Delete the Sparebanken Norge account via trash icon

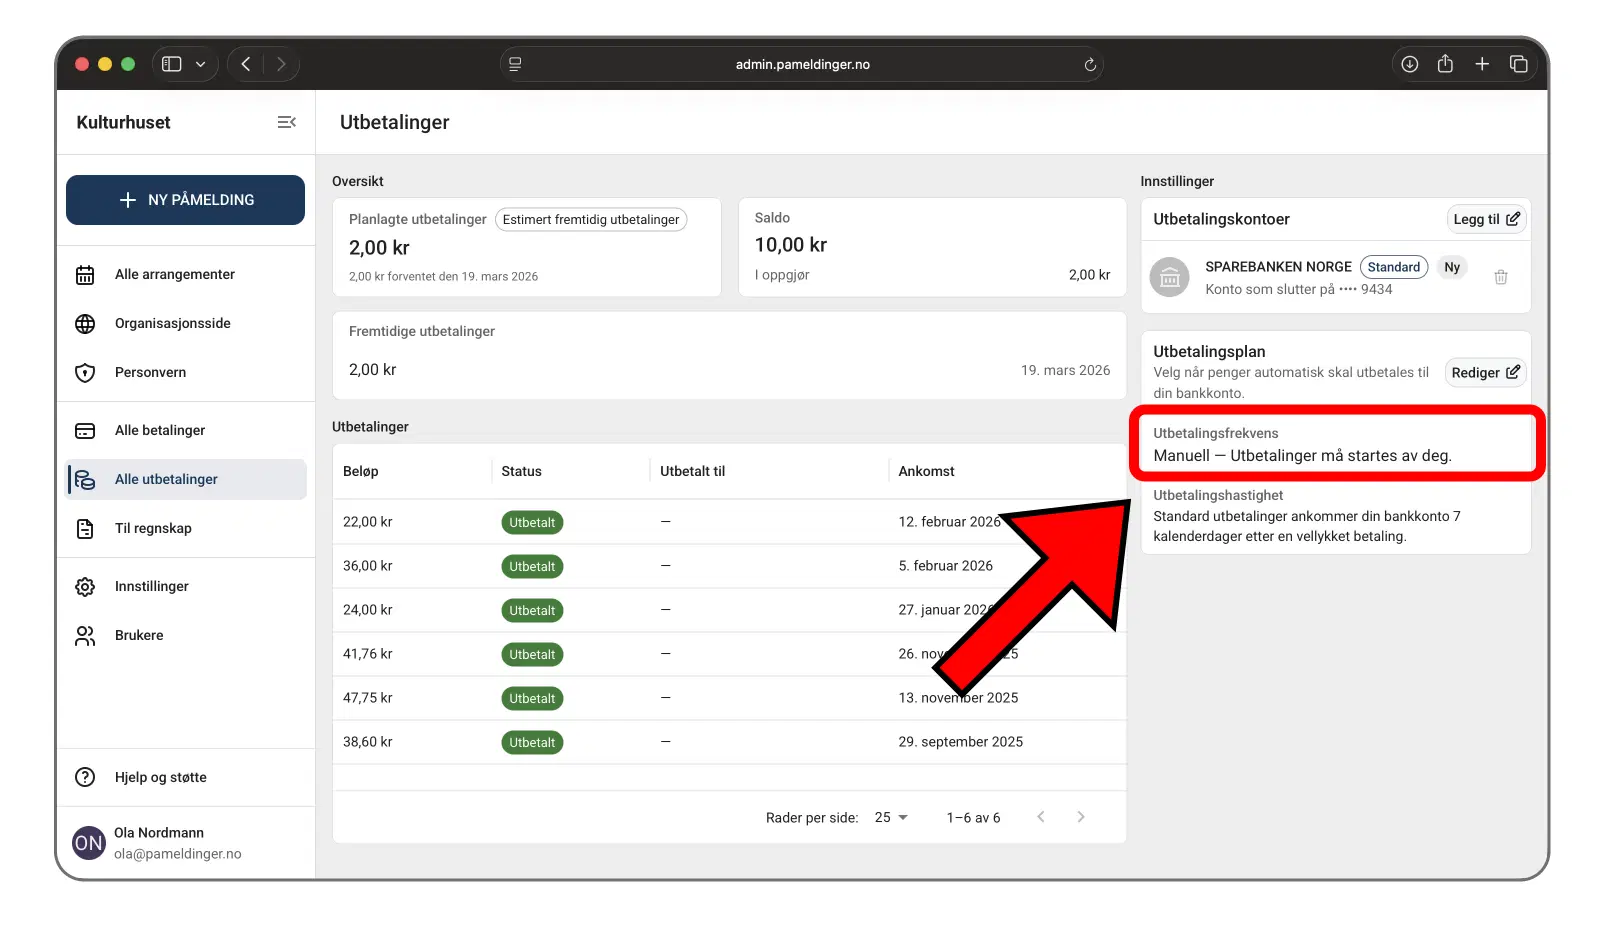[1500, 278]
